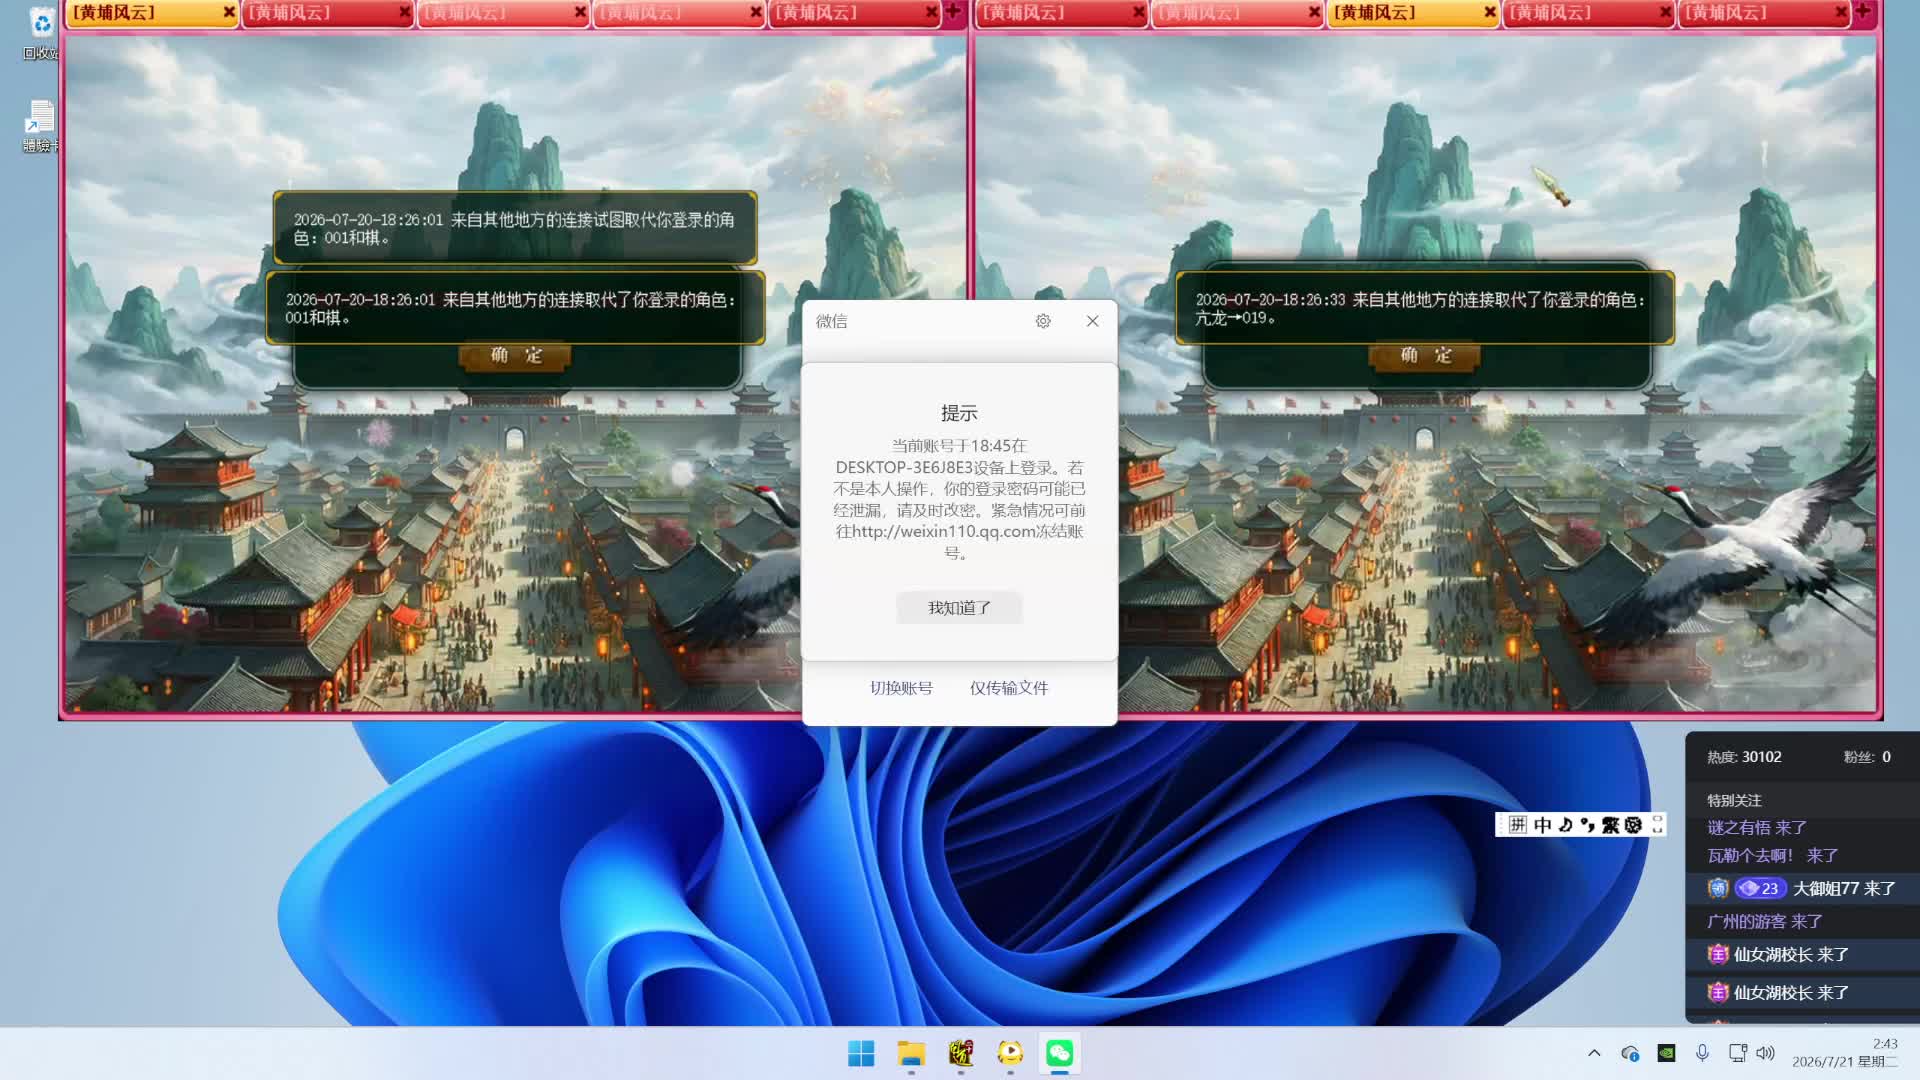Click the microphone tray icon
The width and height of the screenshot is (1920, 1080).
(x=1702, y=1053)
